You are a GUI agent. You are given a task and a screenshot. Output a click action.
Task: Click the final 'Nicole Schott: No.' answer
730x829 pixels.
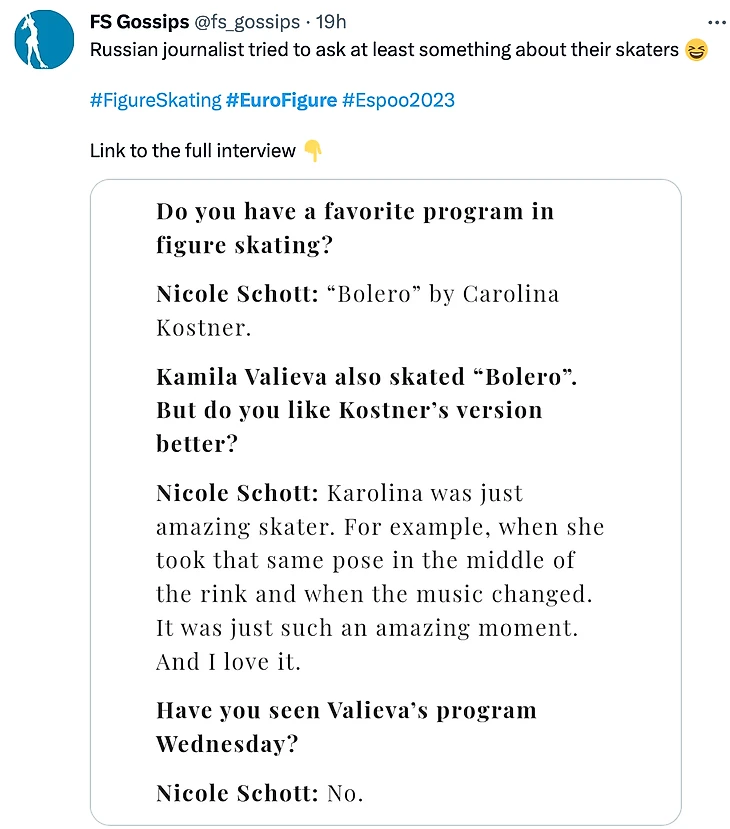pos(260,794)
